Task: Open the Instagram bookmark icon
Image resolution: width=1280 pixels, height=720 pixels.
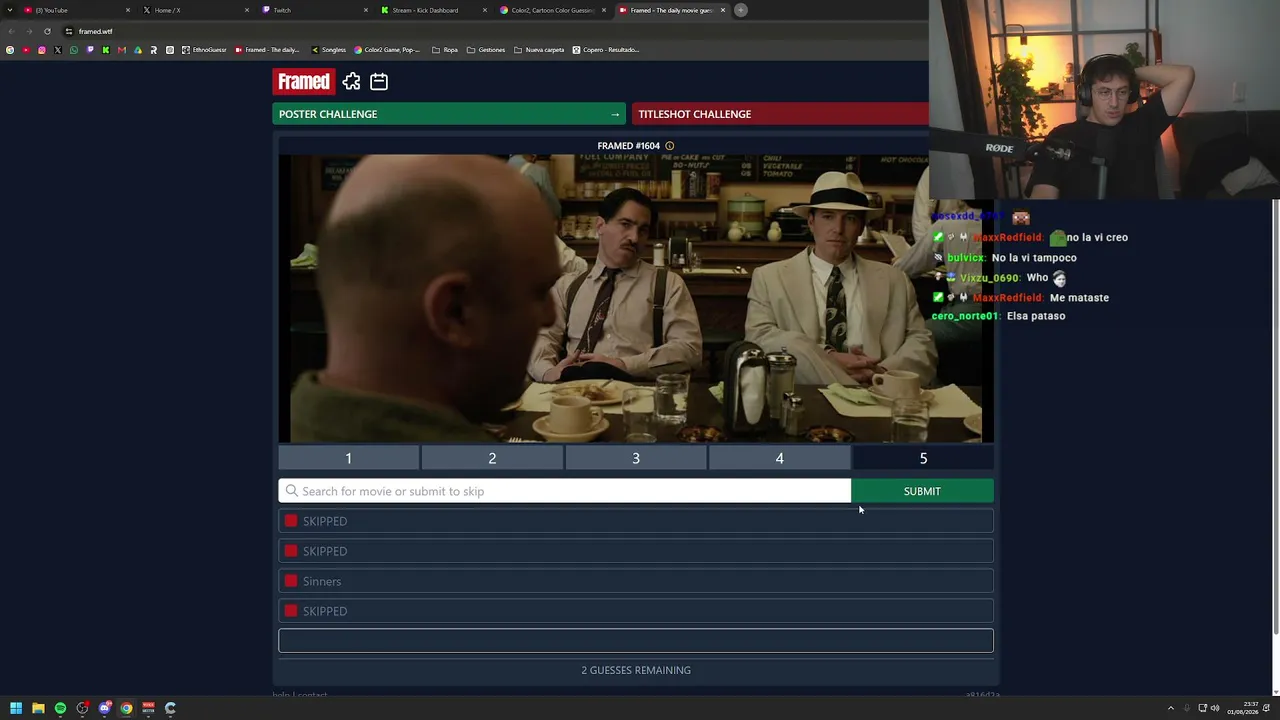Action: tap(42, 50)
